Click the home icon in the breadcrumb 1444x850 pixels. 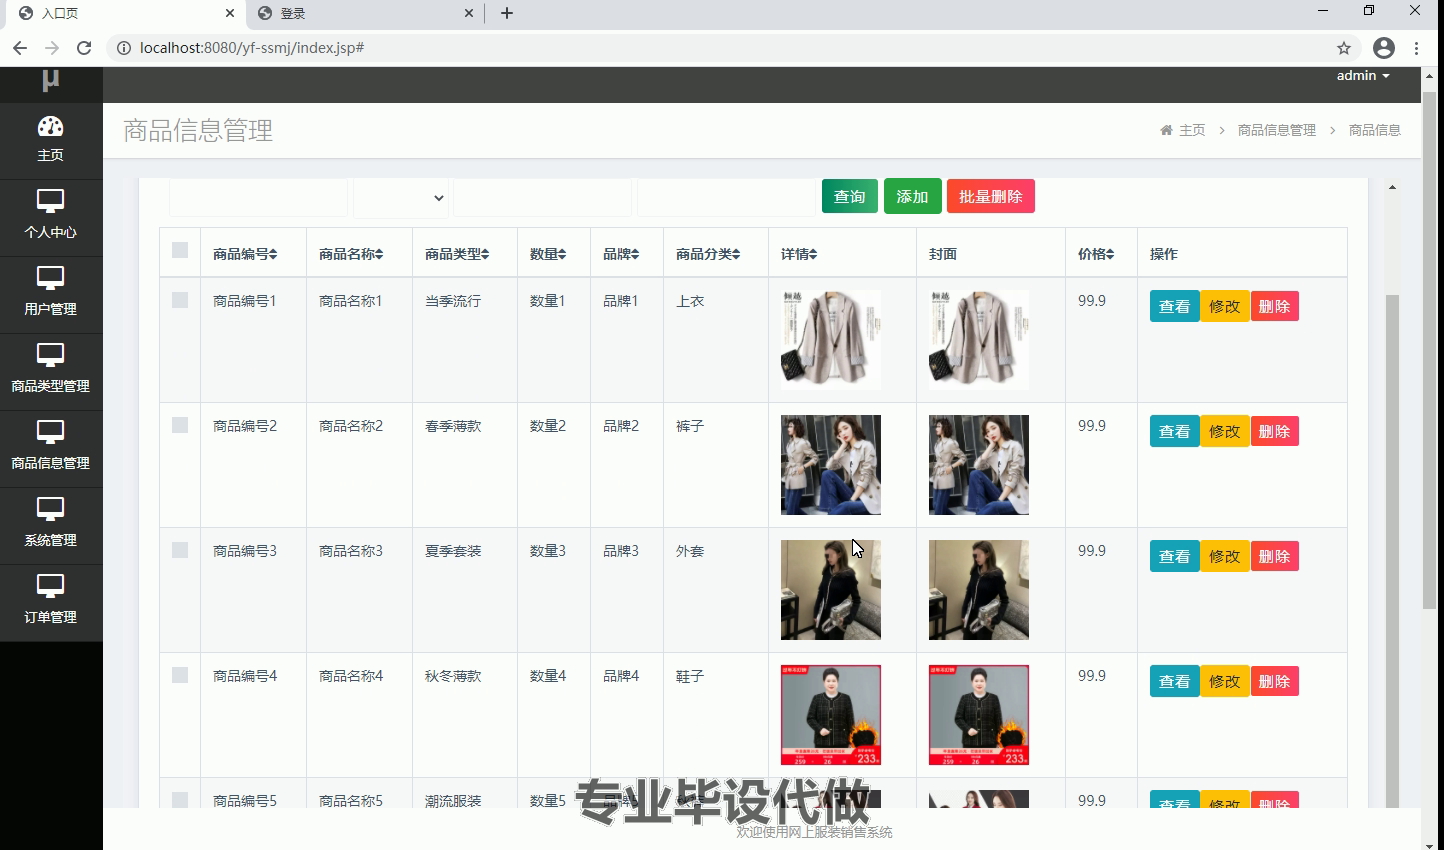[1166, 130]
